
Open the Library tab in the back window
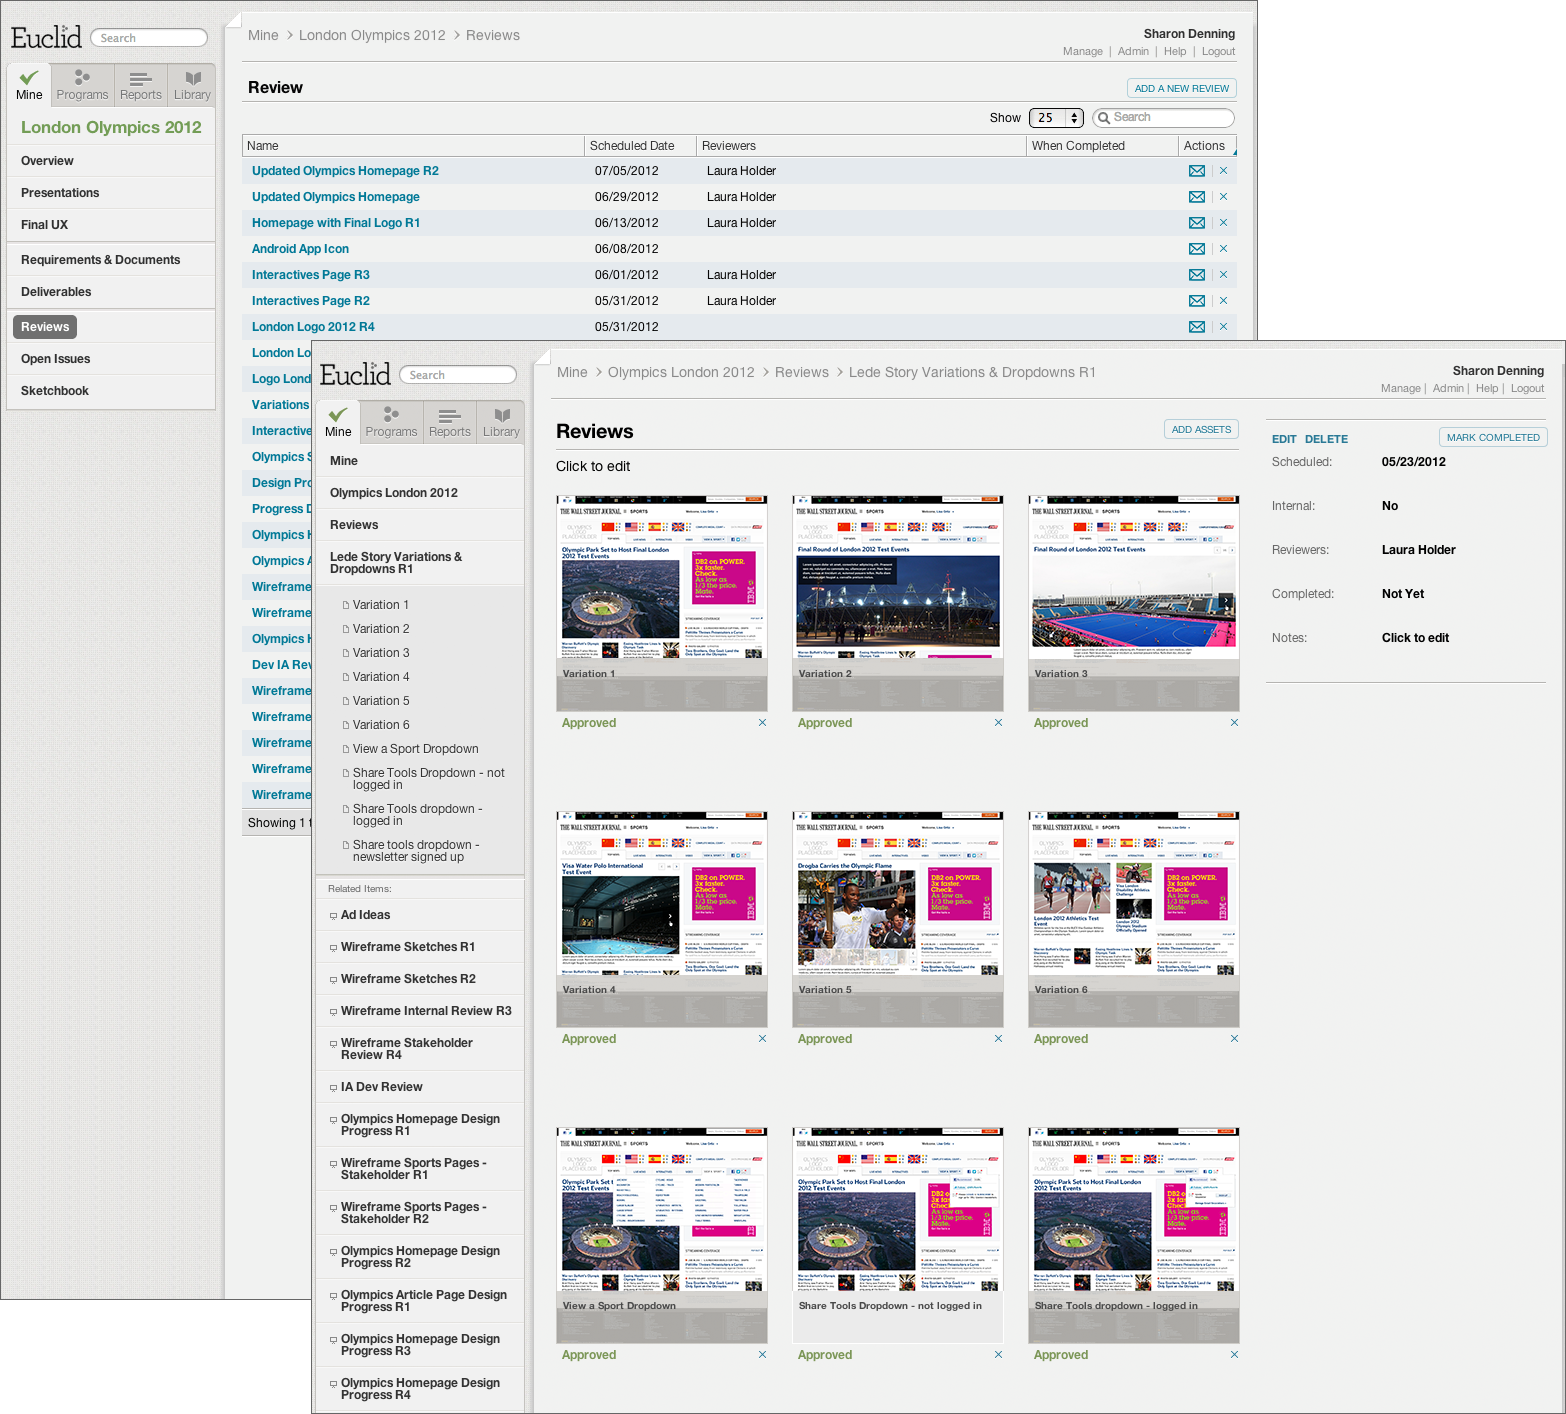[x=192, y=84]
